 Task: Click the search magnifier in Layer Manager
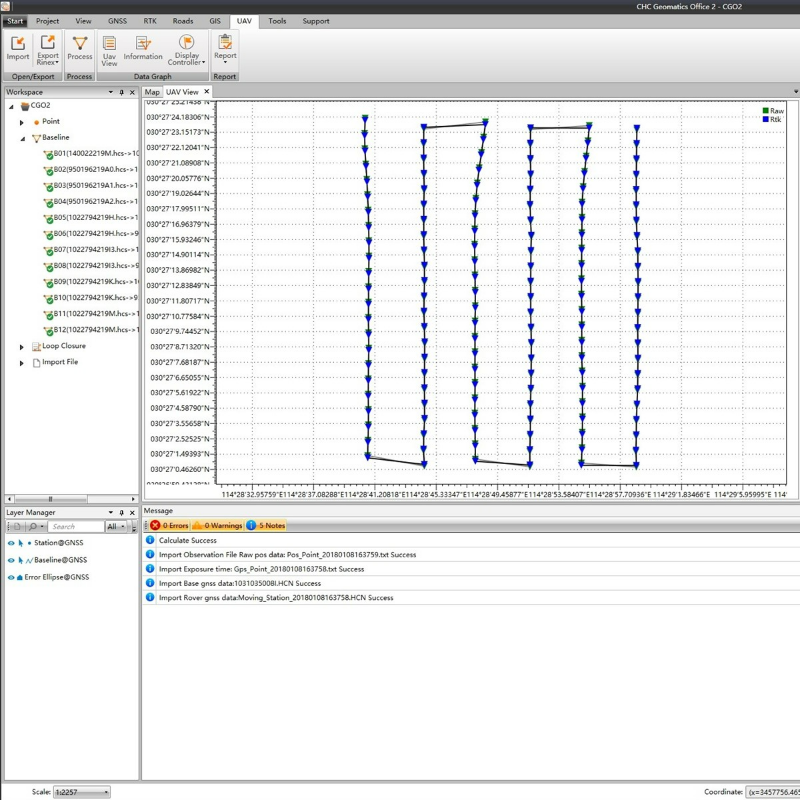click(32, 525)
